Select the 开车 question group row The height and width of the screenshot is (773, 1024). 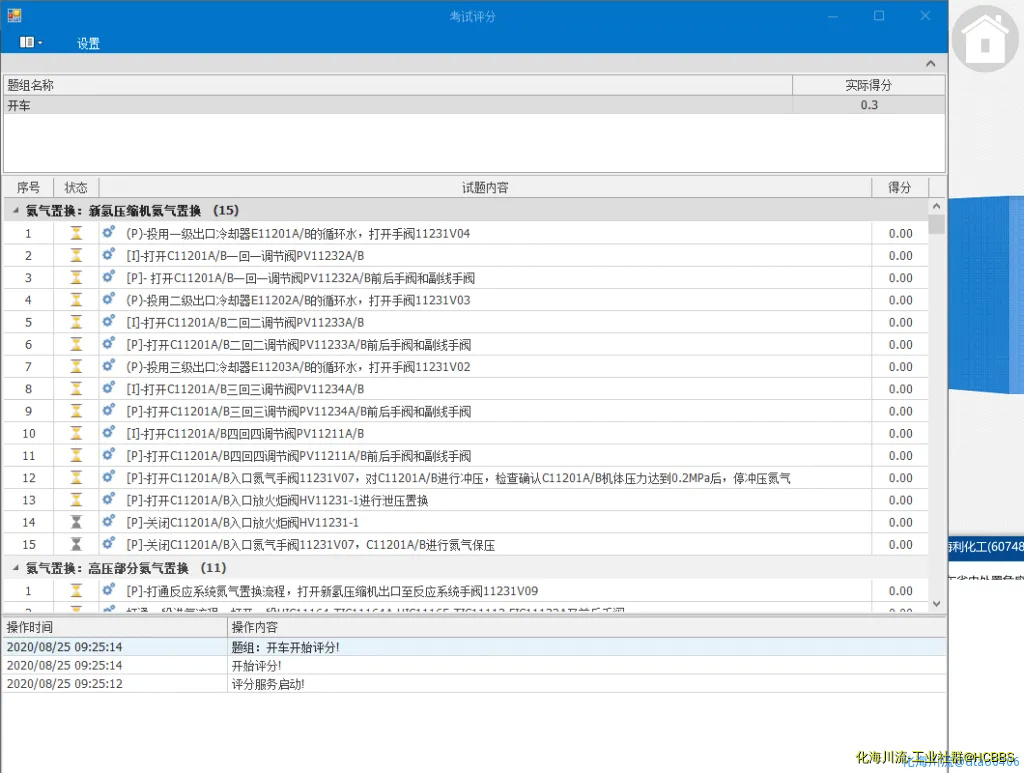[400, 105]
